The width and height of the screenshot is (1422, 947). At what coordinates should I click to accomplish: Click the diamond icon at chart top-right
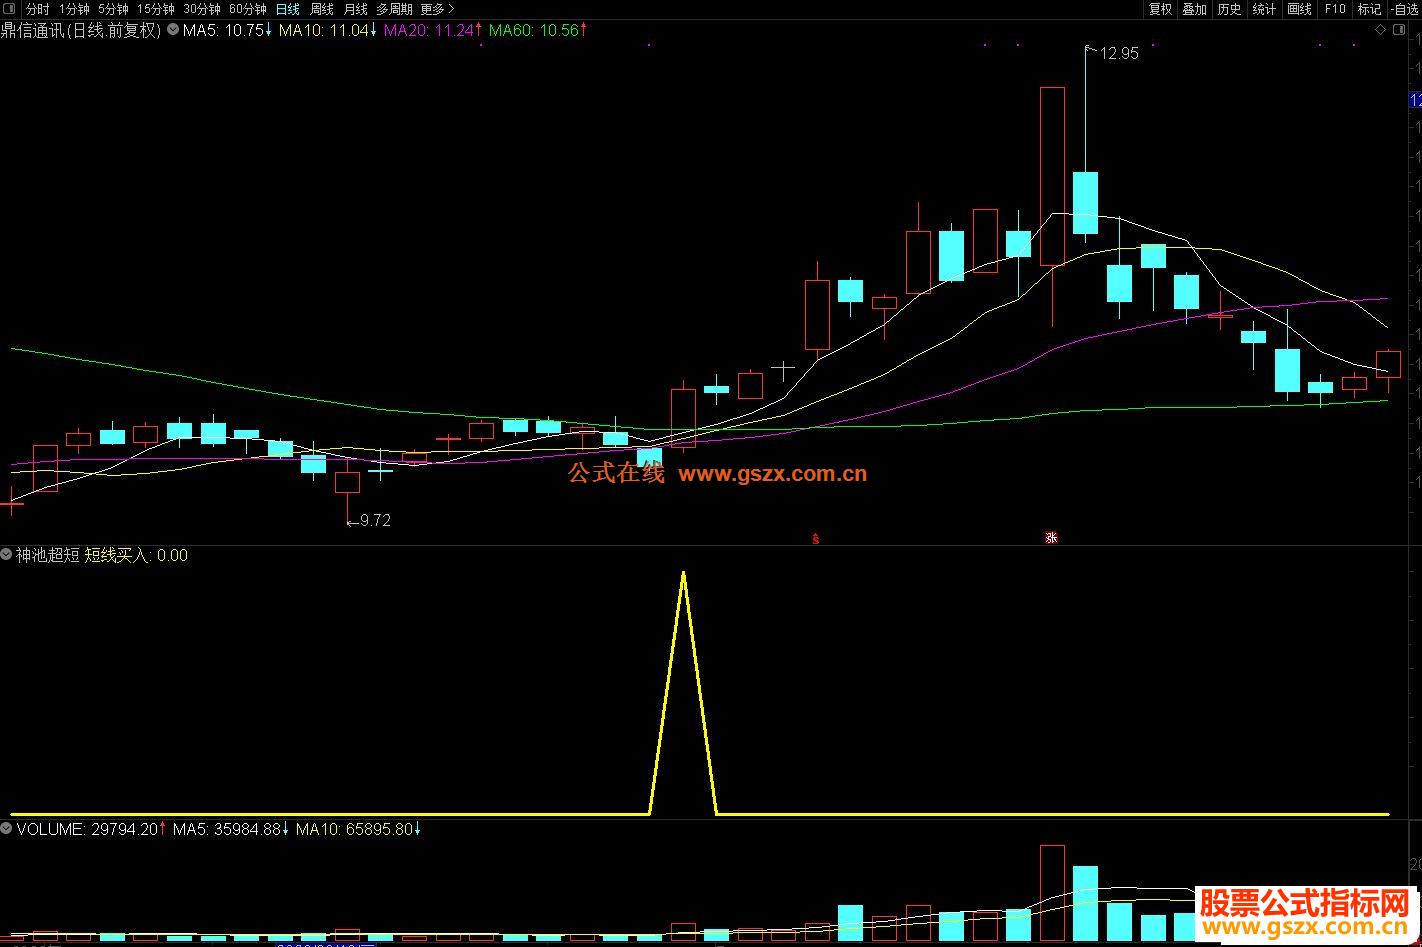[1381, 30]
